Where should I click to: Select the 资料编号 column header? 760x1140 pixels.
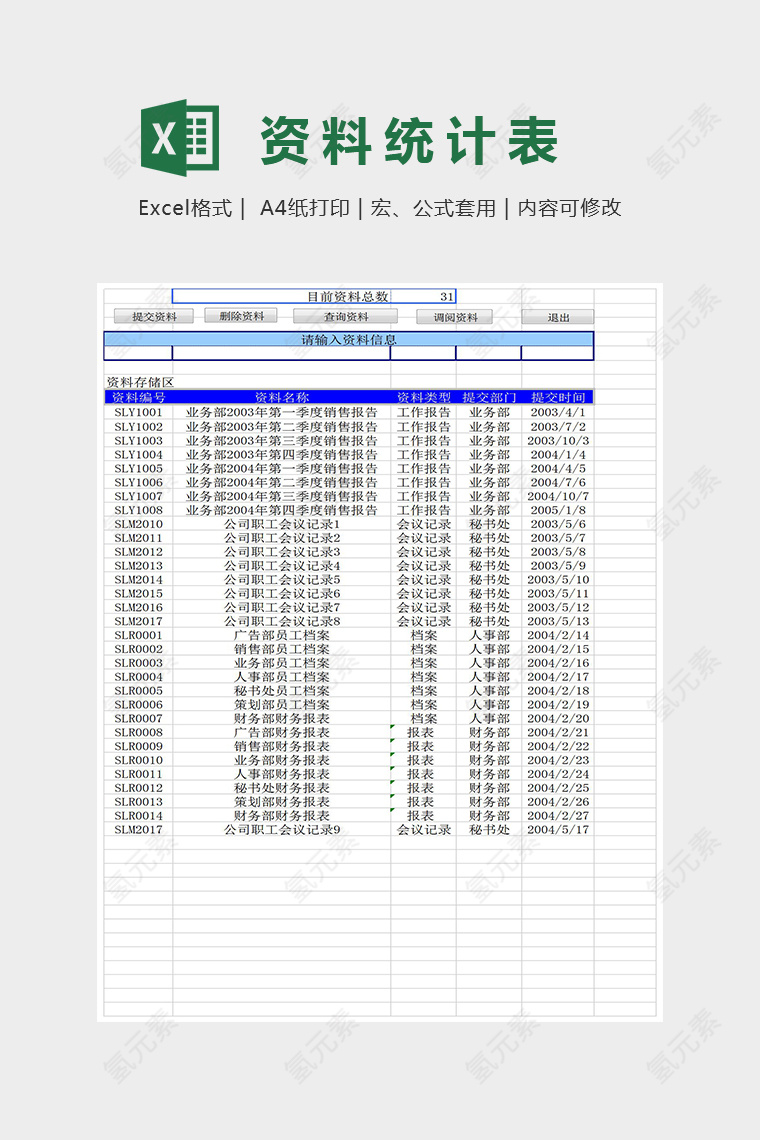point(138,397)
